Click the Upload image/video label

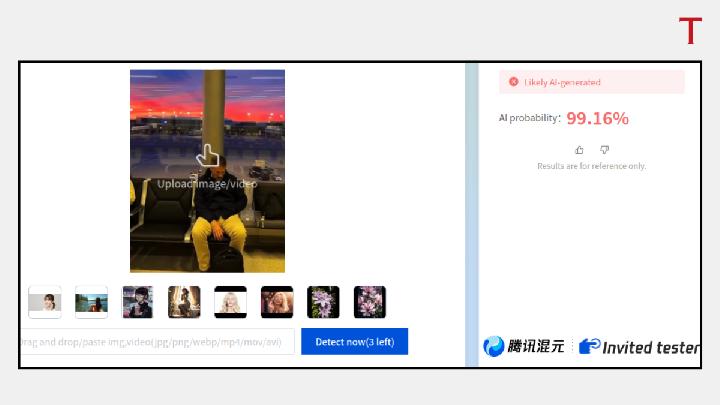(207, 183)
